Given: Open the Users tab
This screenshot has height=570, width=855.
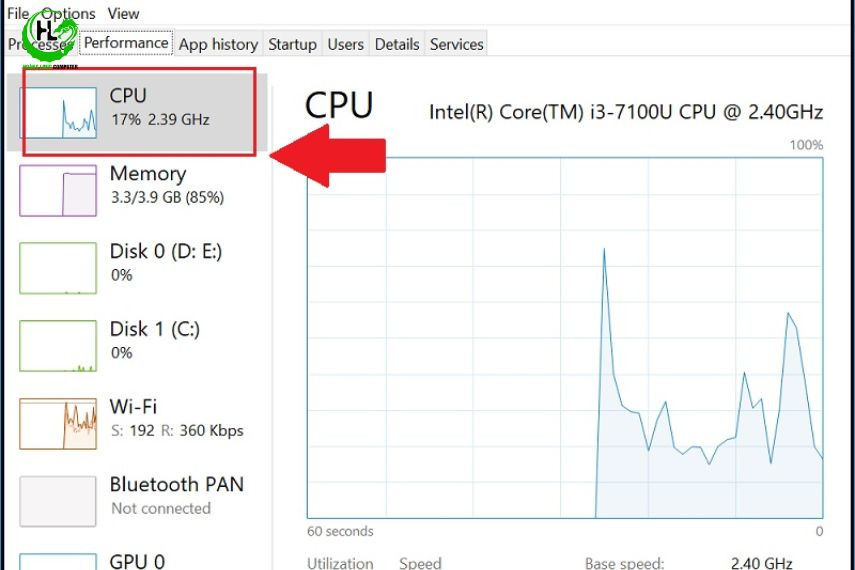Looking at the screenshot, I should click(346, 44).
